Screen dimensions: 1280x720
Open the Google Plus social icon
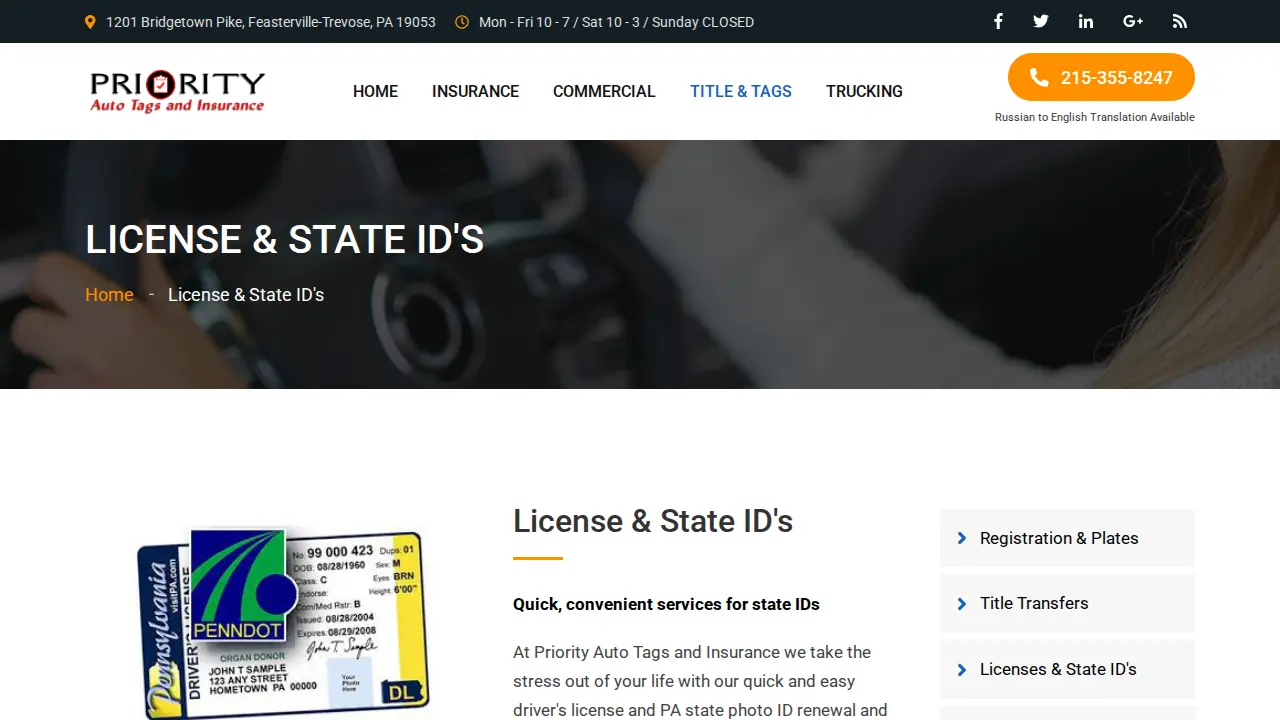[1133, 21]
